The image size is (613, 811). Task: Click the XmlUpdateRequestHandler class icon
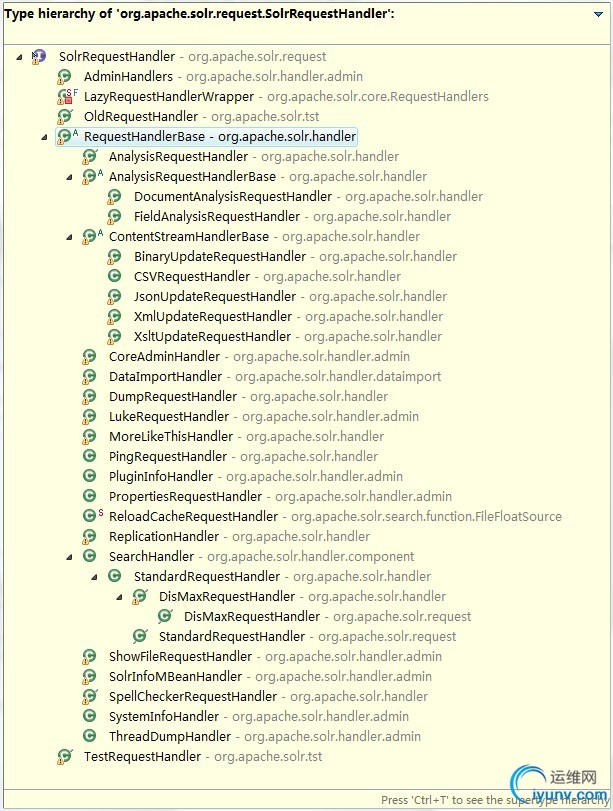(114, 317)
